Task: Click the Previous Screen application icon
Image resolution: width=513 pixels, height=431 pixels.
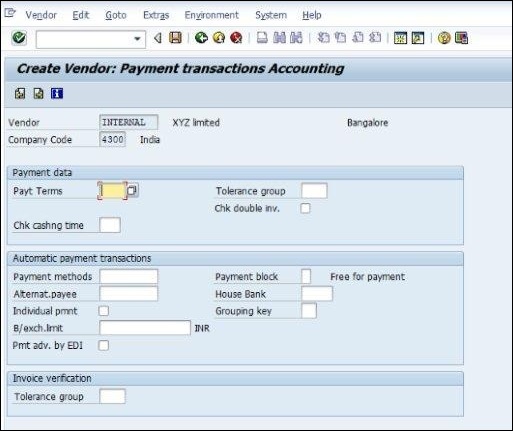Action: (x=20, y=94)
